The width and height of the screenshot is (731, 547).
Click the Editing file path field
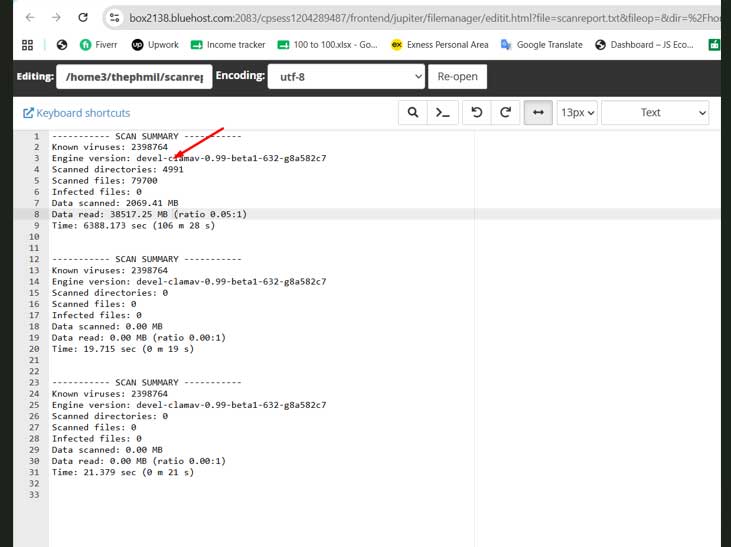coord(134,76)
